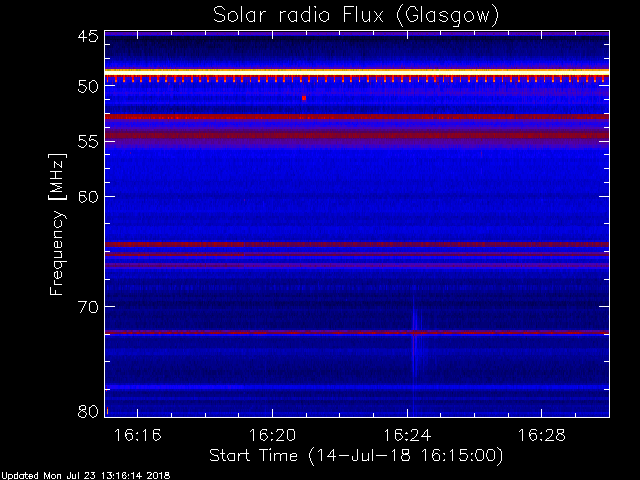Image resolution: width=640 pixels, height=480 pixels.
Task: Click the 'Updated Mon Jul 23 13:16:14 2018' timestamp
Action: [85, 476]
